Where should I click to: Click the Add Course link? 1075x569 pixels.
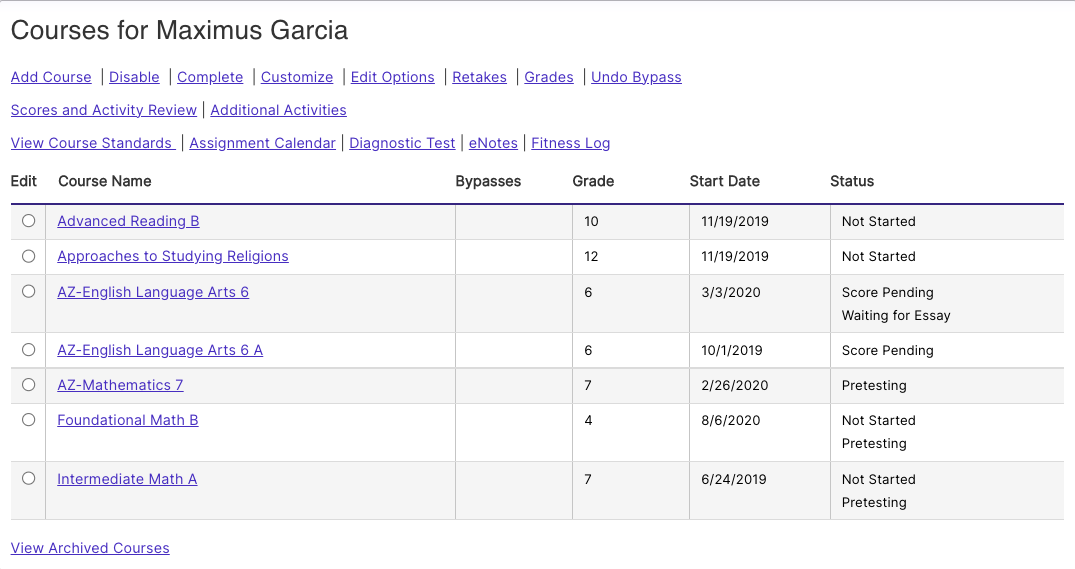coord(51,77)
